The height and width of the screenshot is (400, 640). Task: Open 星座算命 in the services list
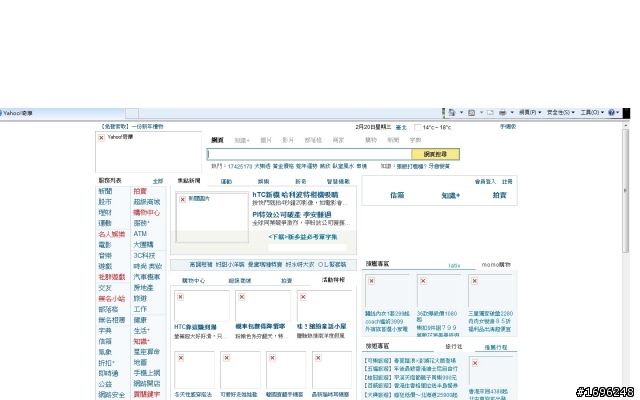tap(147, 351)
